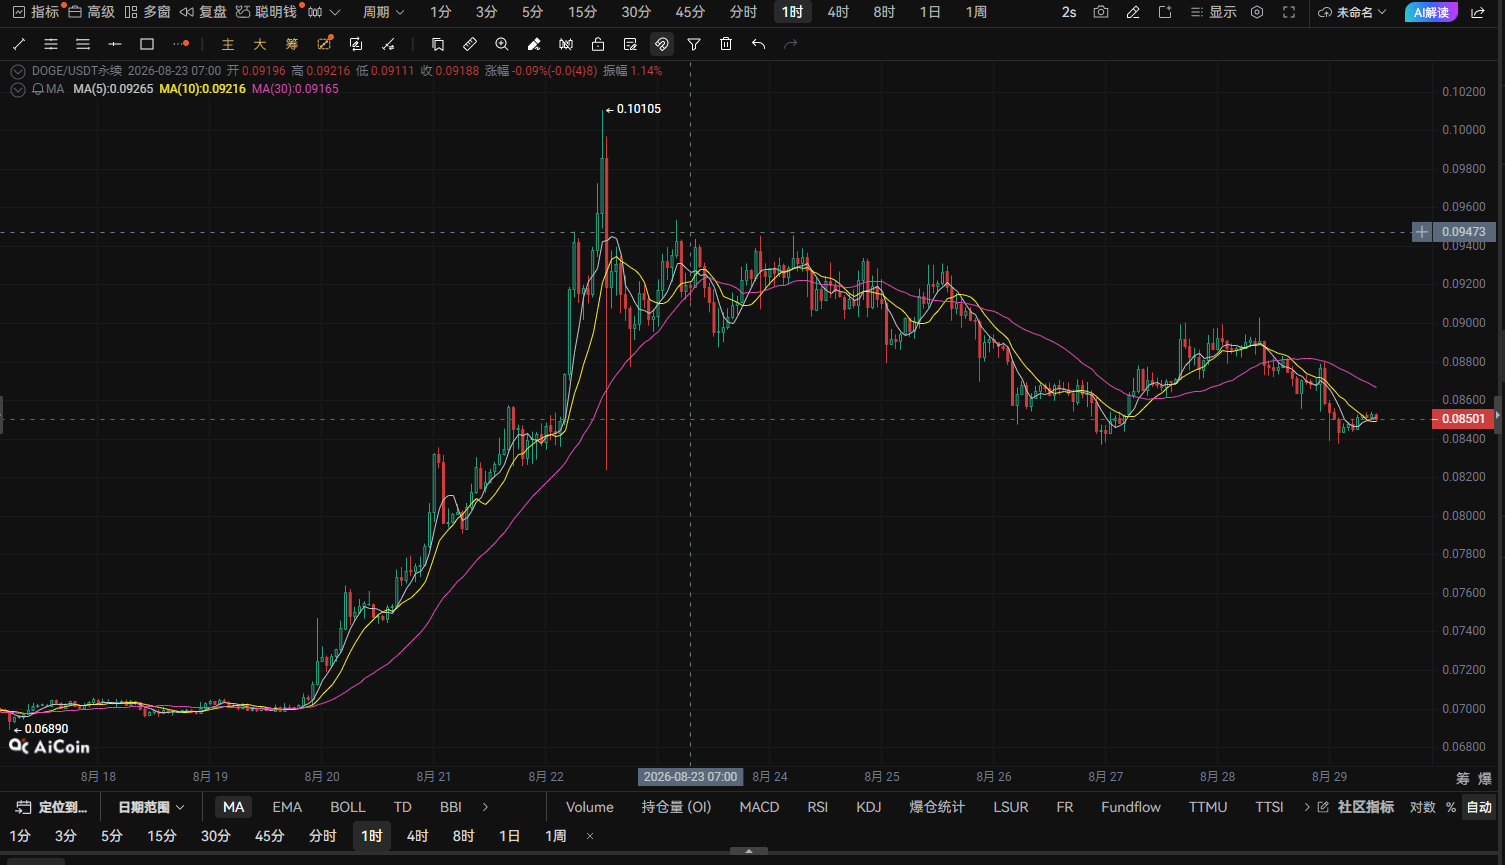This screenshot has height=865, width=1505.
Task: Switch to the BOLL indicator tab
Action: click(x=348, y=807)
